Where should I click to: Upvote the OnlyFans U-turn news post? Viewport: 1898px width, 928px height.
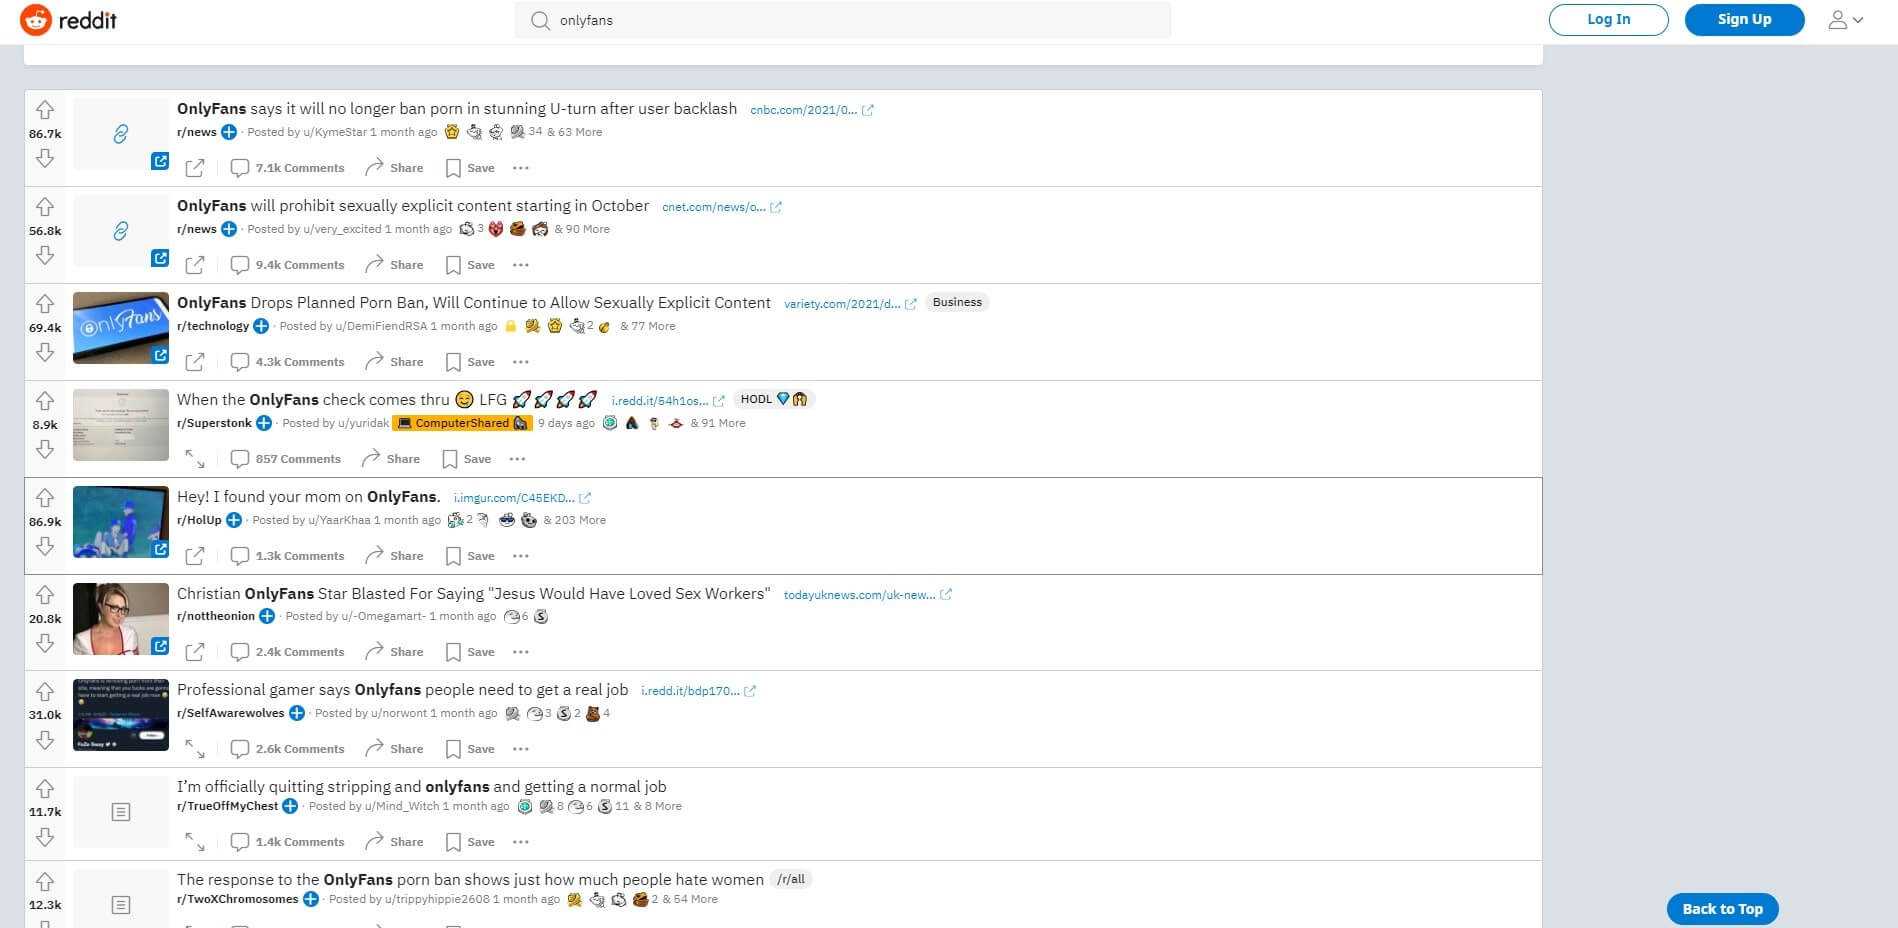(x=45, y=110)
